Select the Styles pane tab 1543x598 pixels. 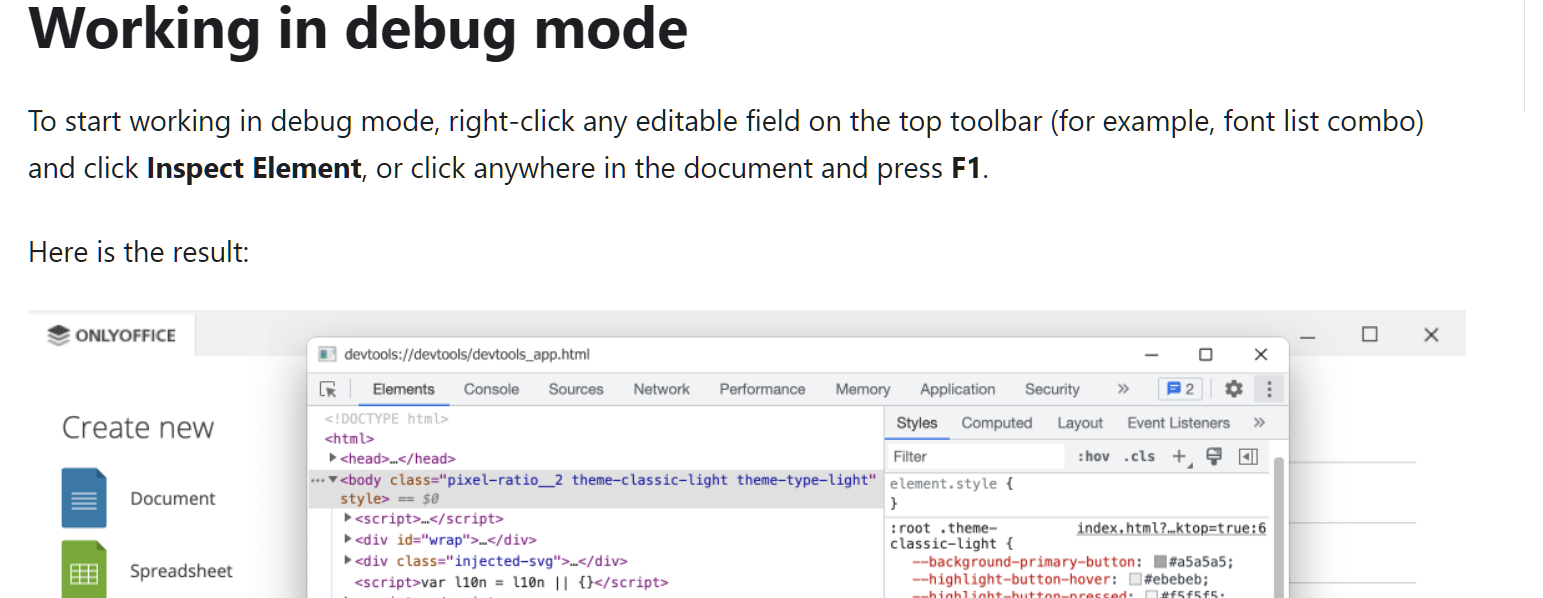coord(916,423)
